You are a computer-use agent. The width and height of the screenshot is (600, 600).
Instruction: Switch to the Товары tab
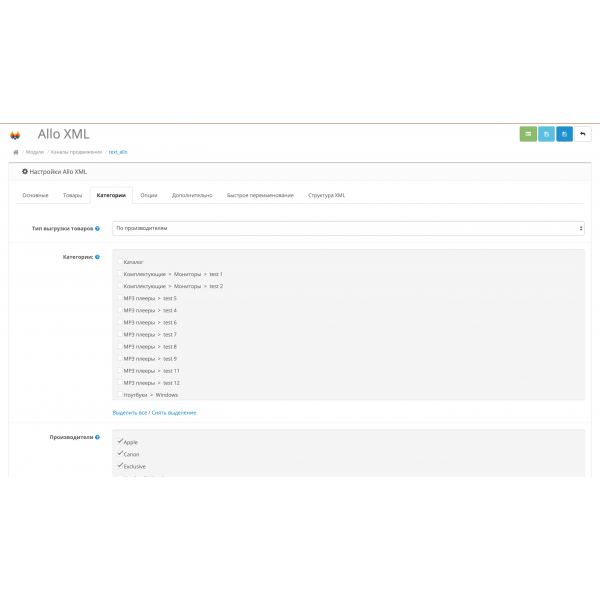[72, 195]
